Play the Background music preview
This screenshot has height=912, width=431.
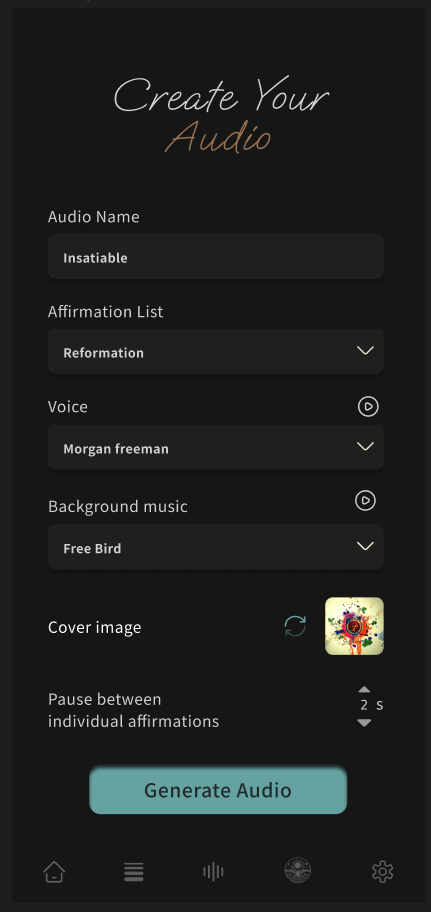pyautogui.click(x=365, y=500)
